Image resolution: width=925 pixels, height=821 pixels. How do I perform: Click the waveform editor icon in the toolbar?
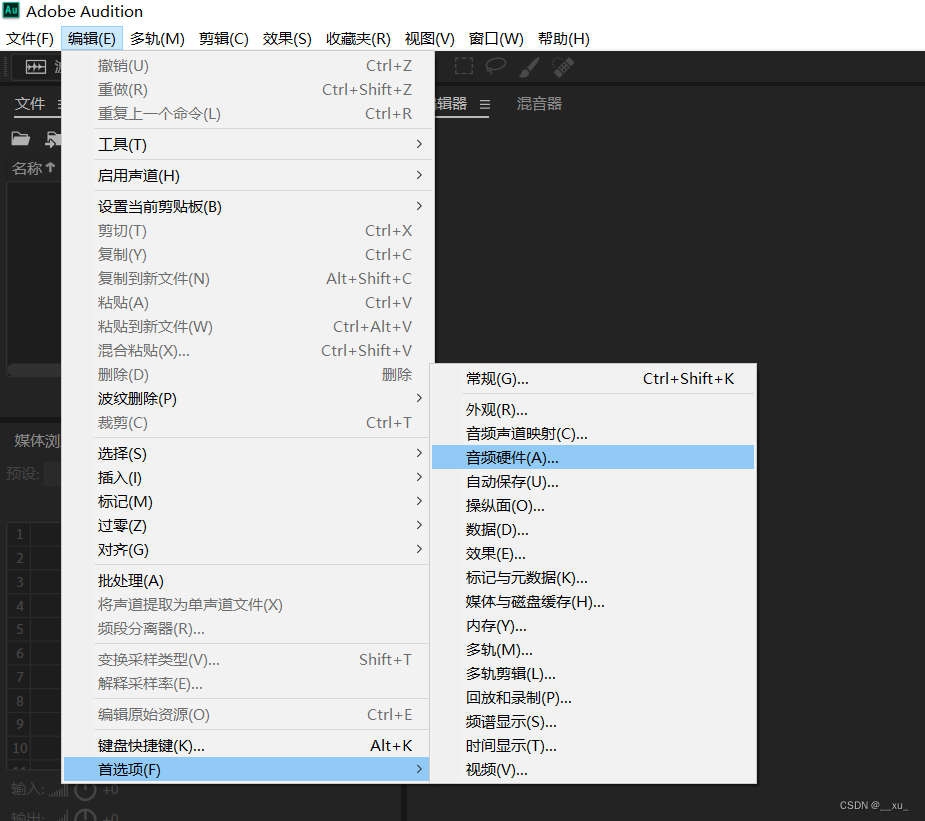(x=35, y=67)
